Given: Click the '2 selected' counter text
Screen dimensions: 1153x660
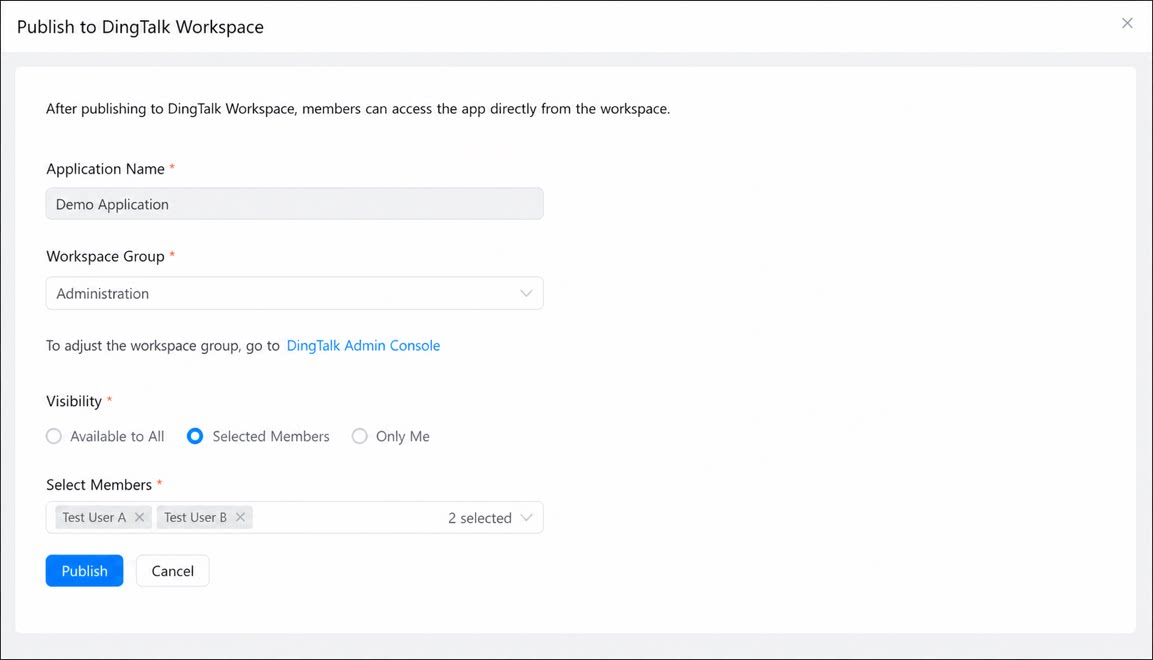Looking at the screenshot, I should [x=479, y=518].
